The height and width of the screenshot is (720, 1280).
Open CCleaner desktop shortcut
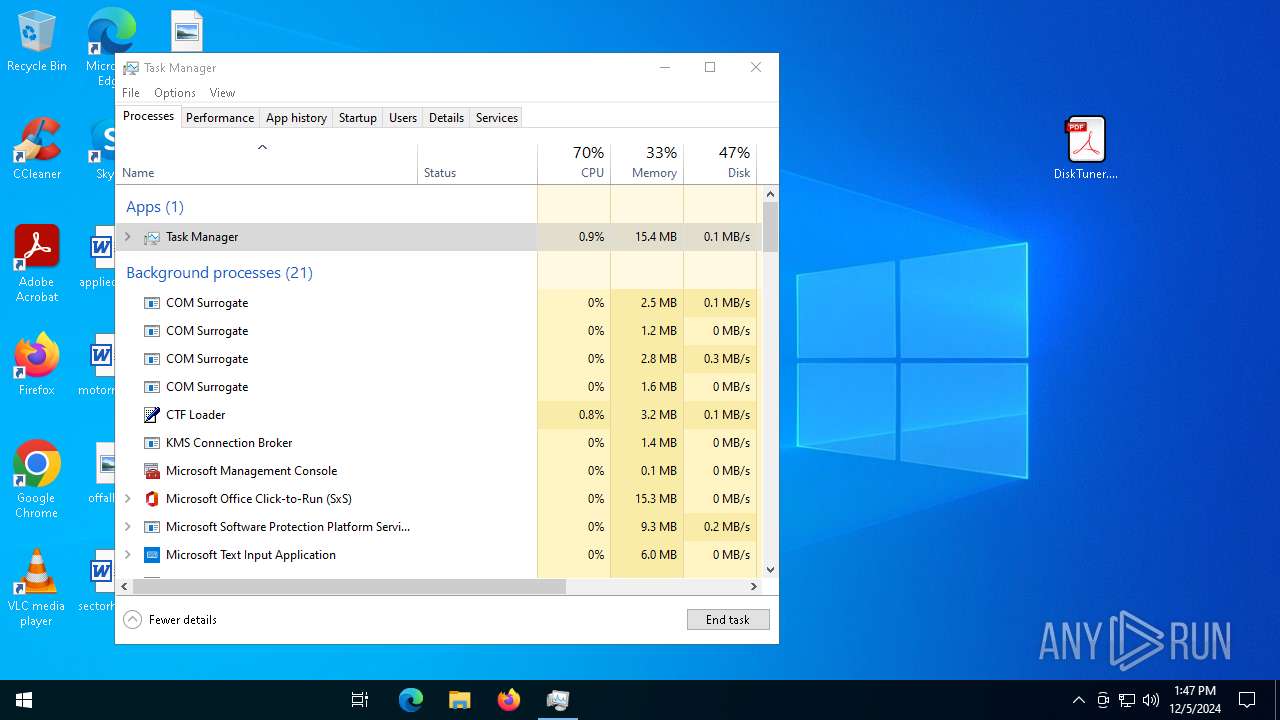pos(37,150)
